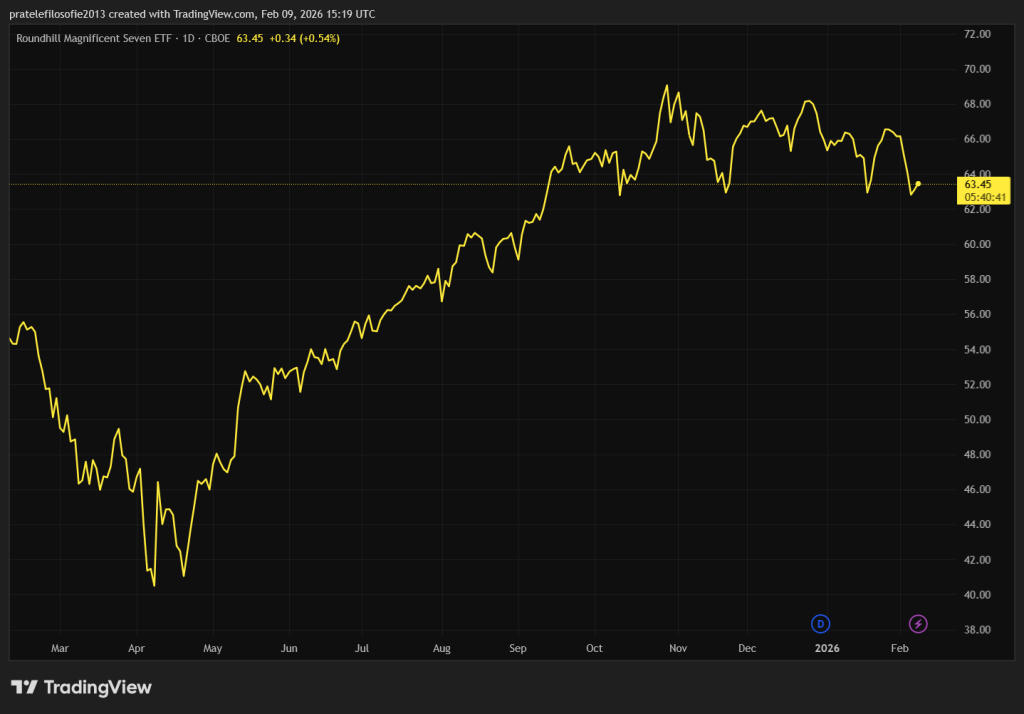Click the CBOE exchange label in legend
Screen dimensions: 1024x714
[x=217, y=38]
